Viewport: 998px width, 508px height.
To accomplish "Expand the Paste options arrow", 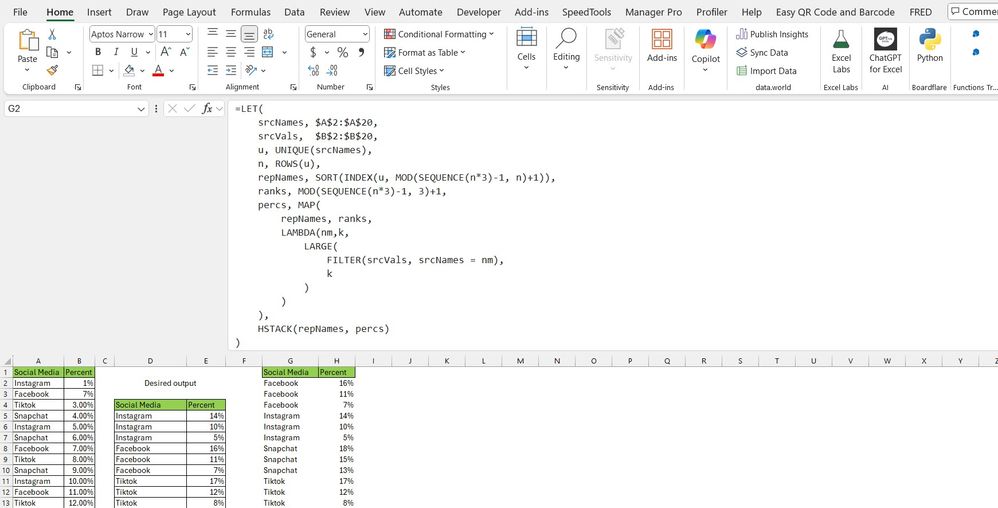I will [27, 69].
